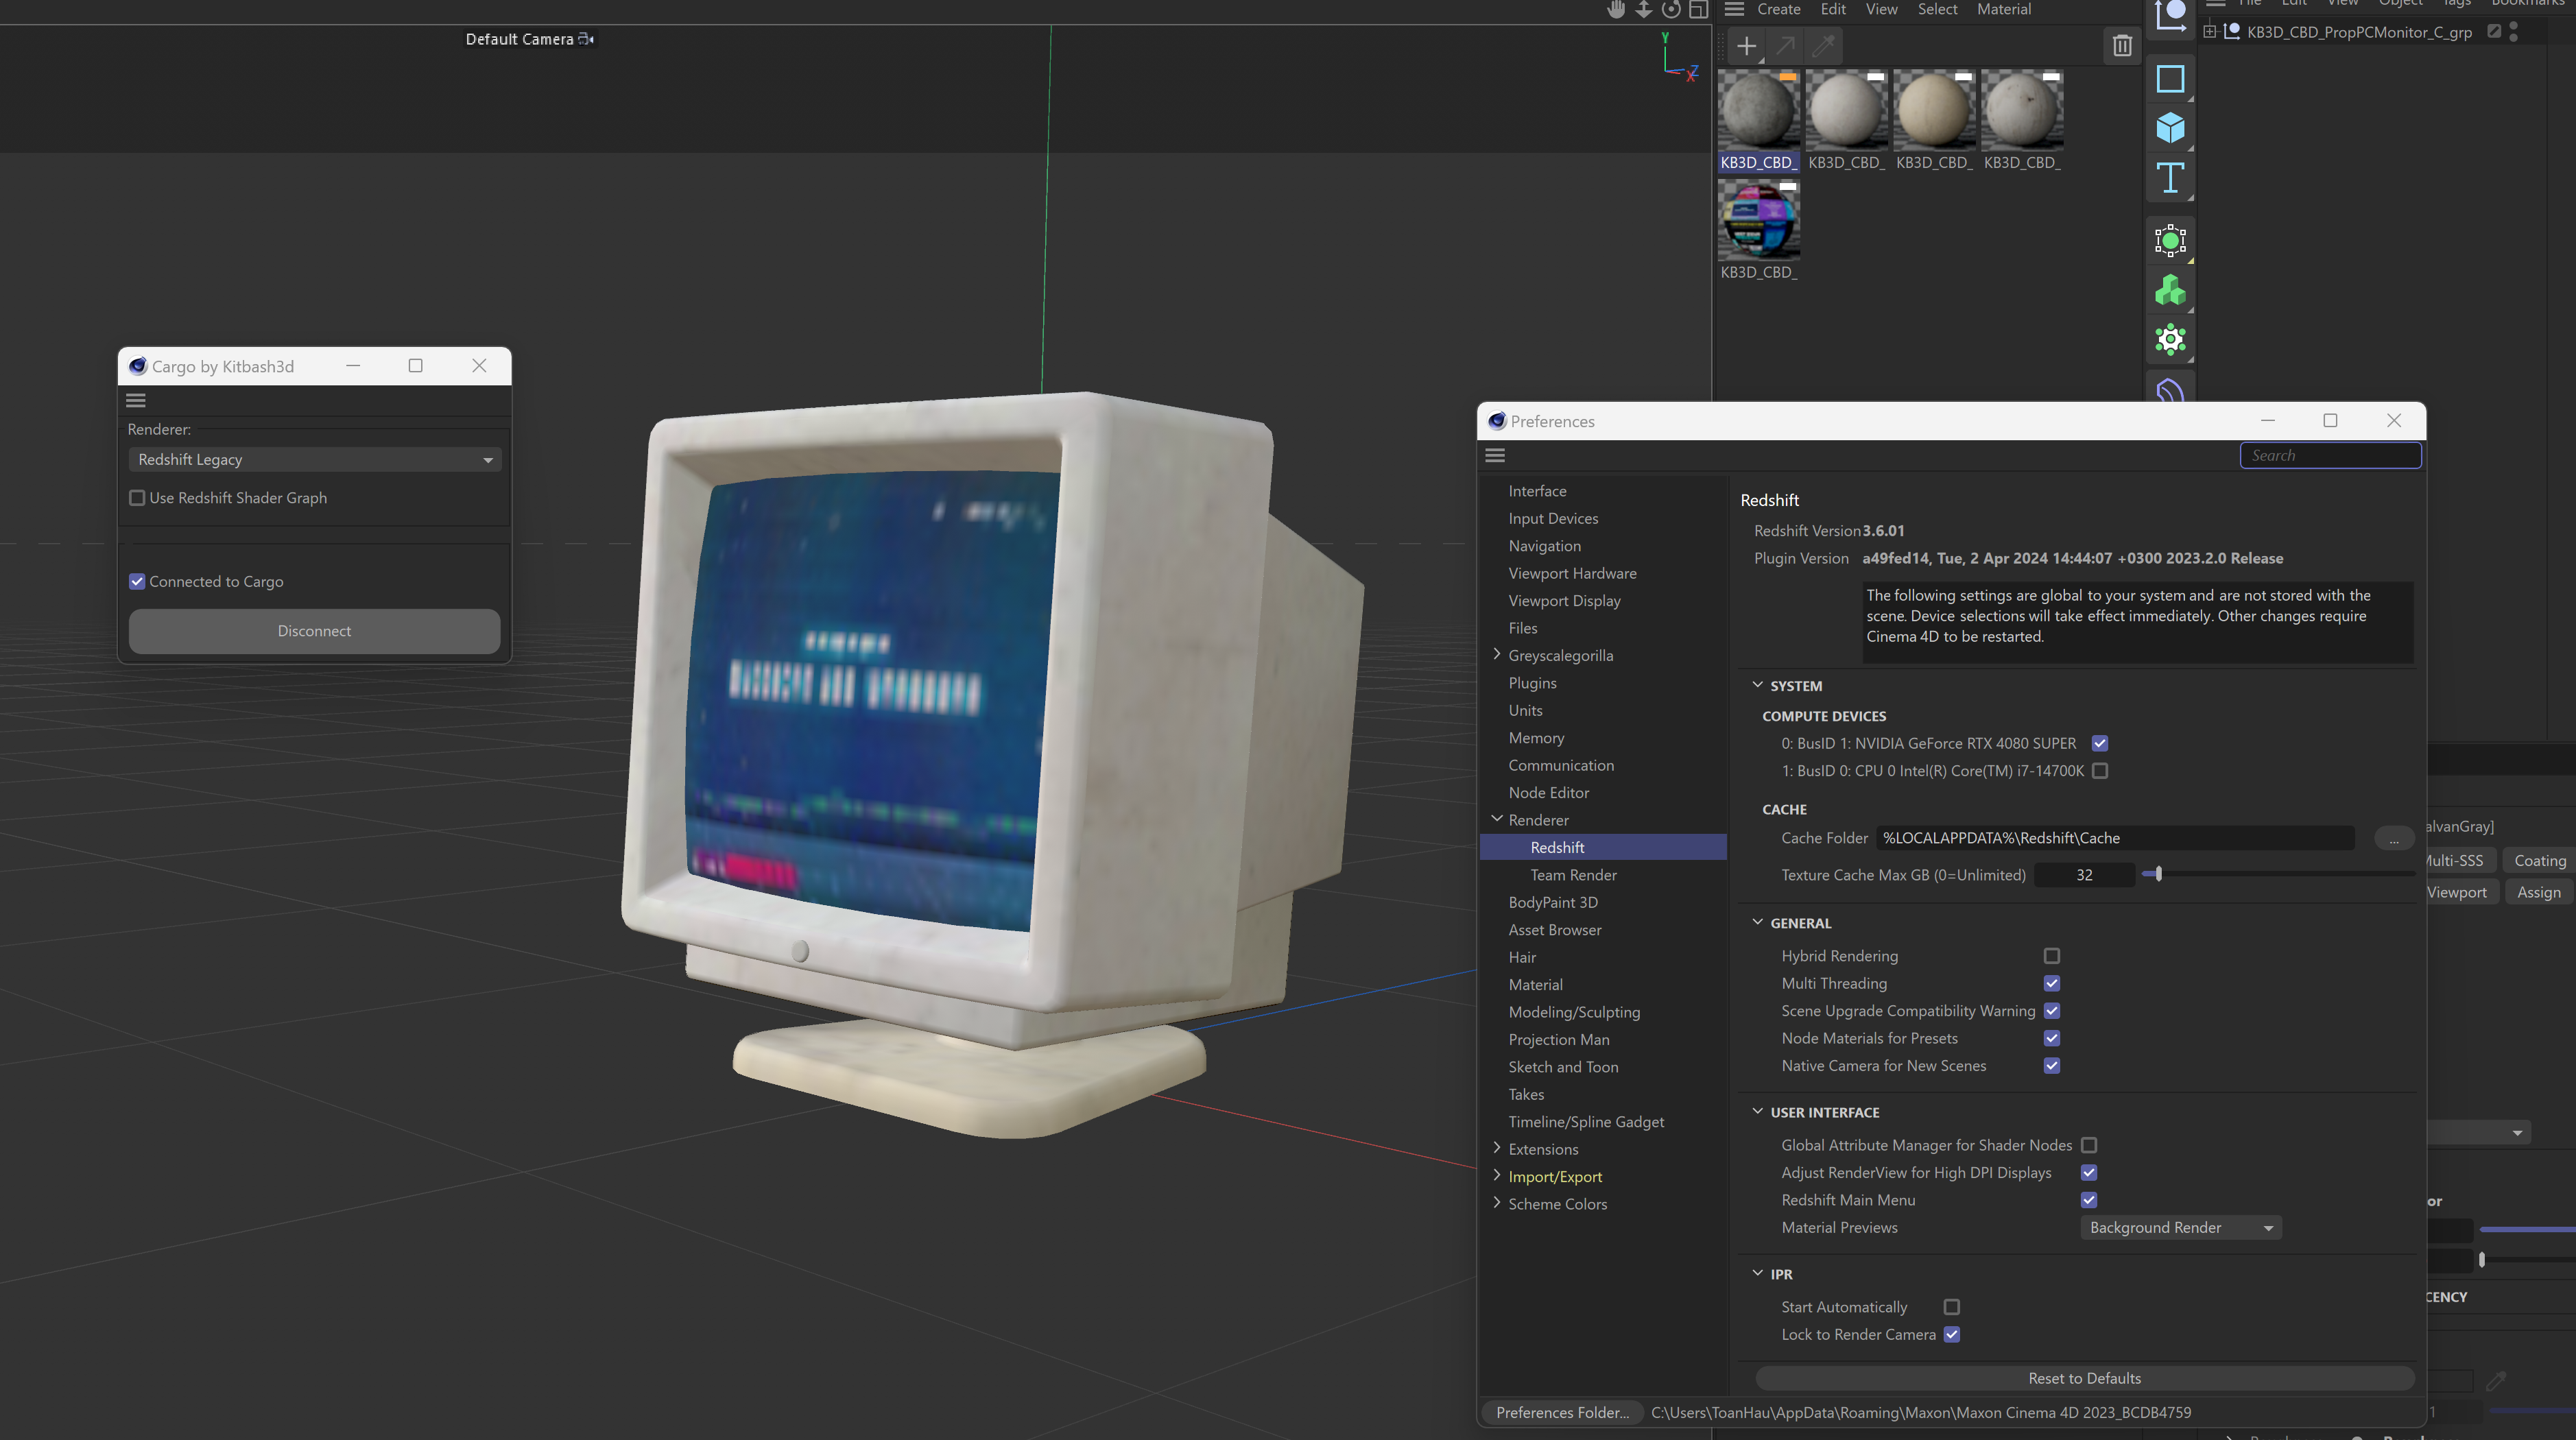
Task: Click the Assign button at right edge
Action: 2538,892
